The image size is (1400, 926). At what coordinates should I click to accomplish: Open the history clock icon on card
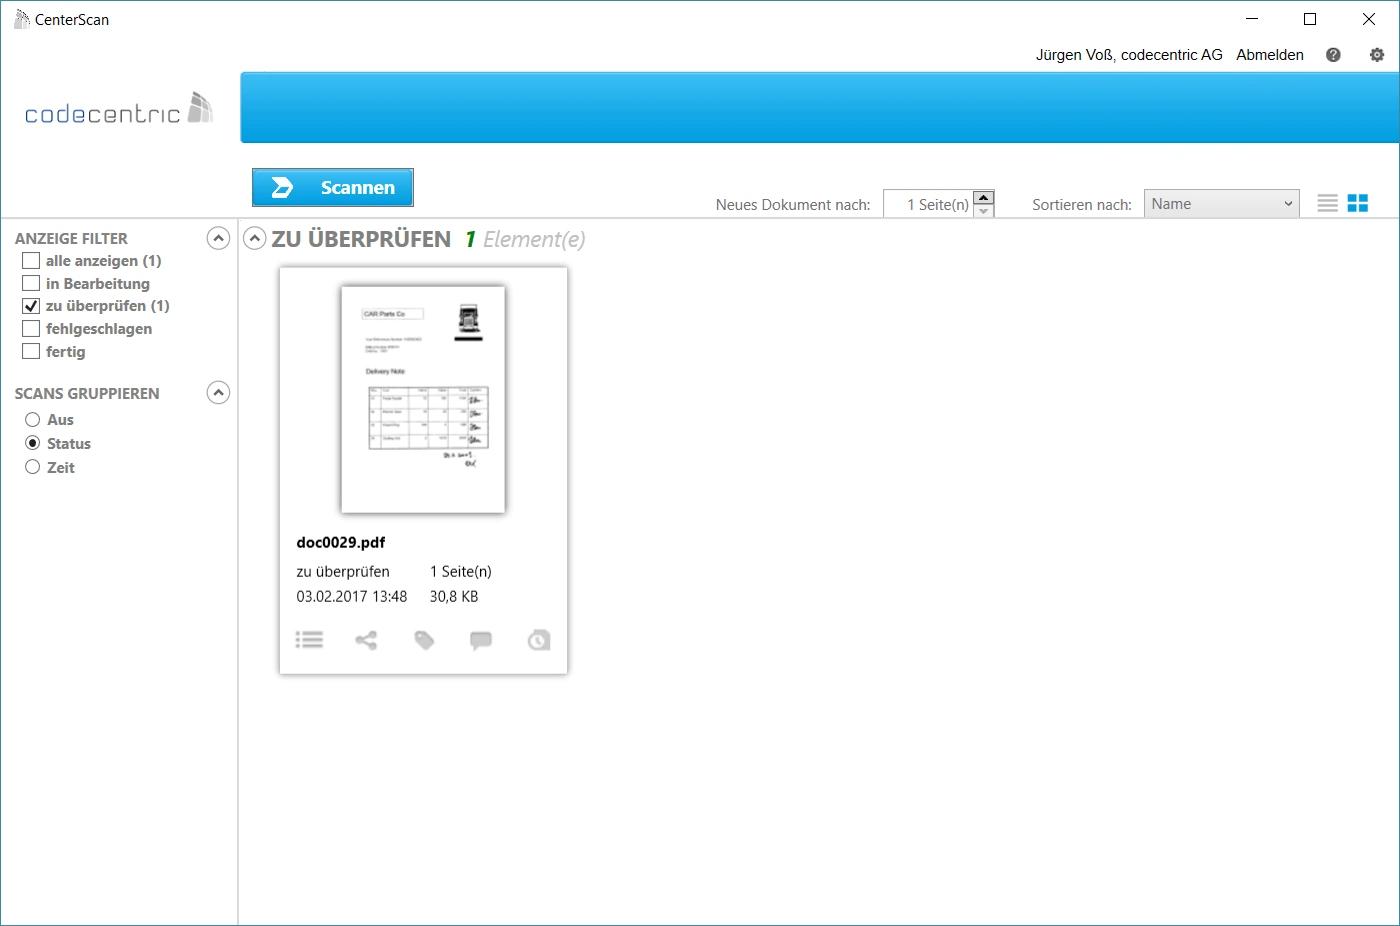[539, 640]
